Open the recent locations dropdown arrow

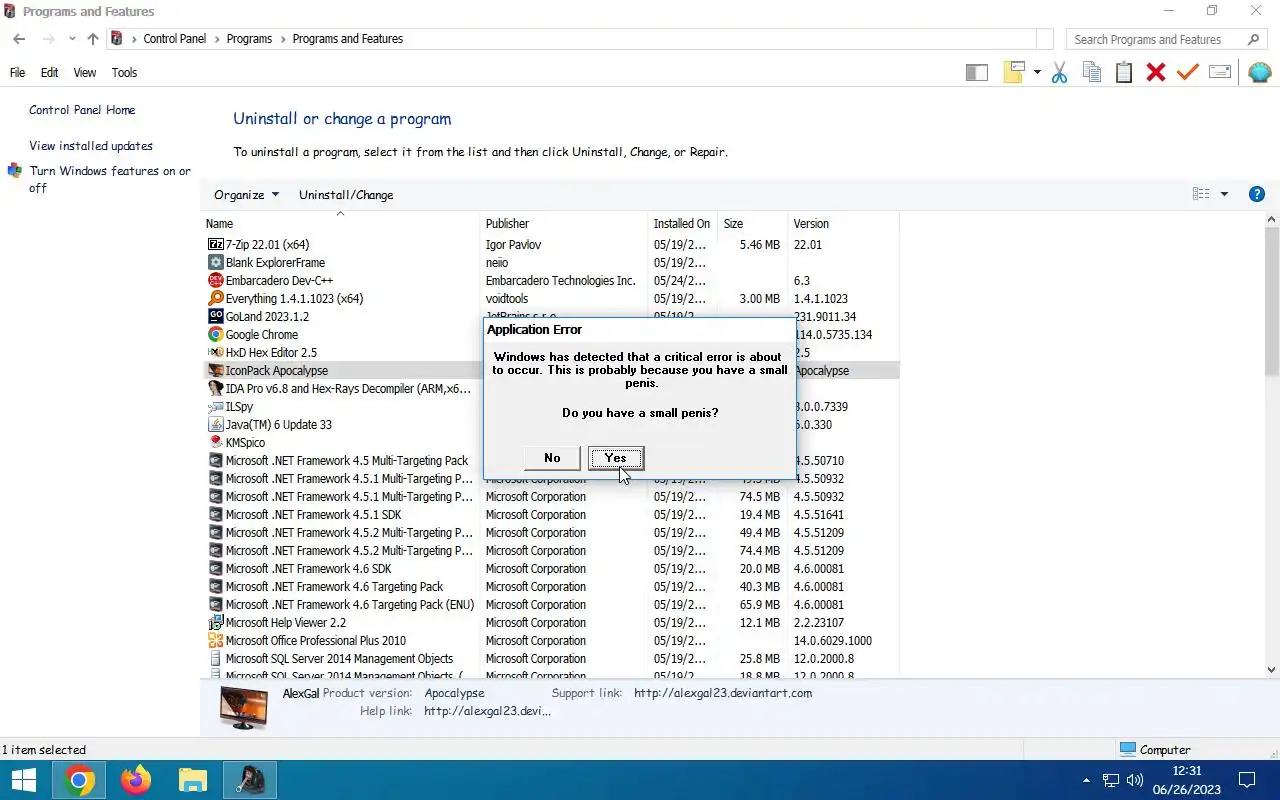(72, 39)
